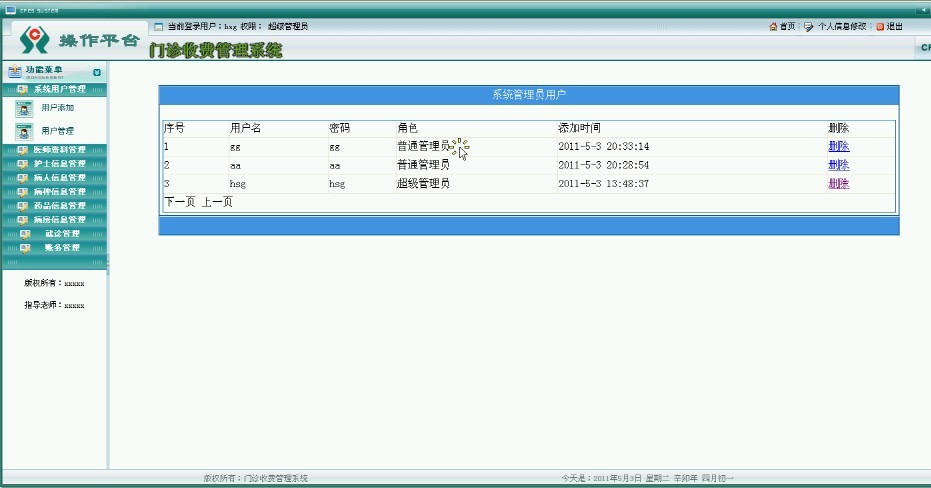Click the red 退出 logout icon
The image size is (931, 488).
880,26
